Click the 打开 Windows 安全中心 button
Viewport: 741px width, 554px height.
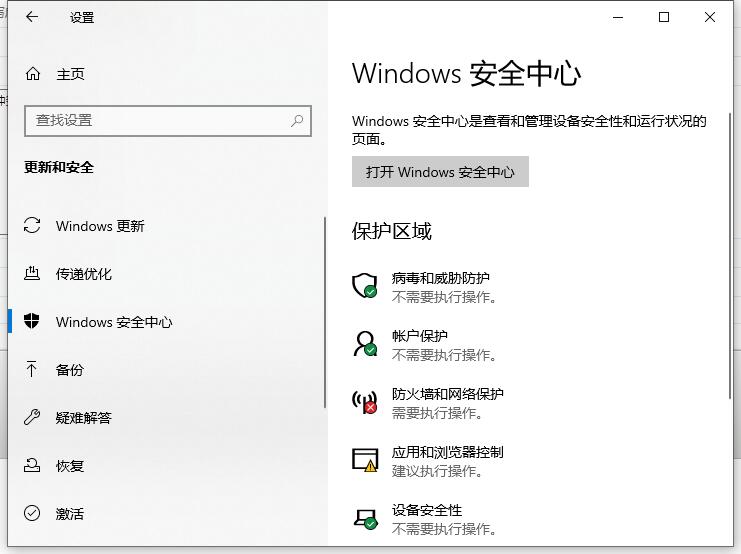(440, 172)
